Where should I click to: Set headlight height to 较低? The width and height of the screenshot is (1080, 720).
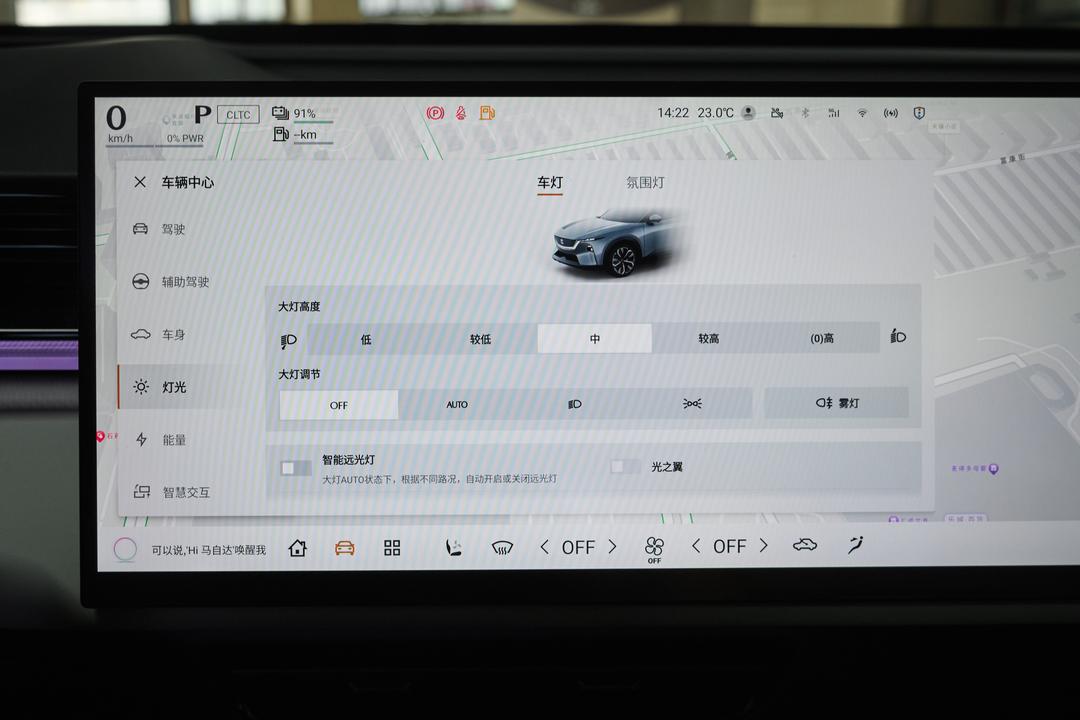tap(480, 339)
